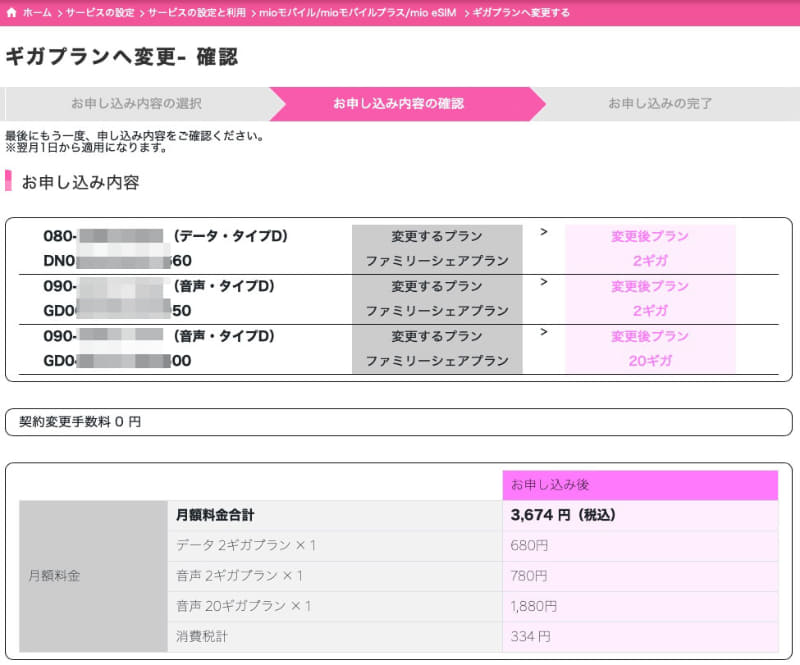
Task: Click the 消費税計 row label
Action: coord(206,636)
